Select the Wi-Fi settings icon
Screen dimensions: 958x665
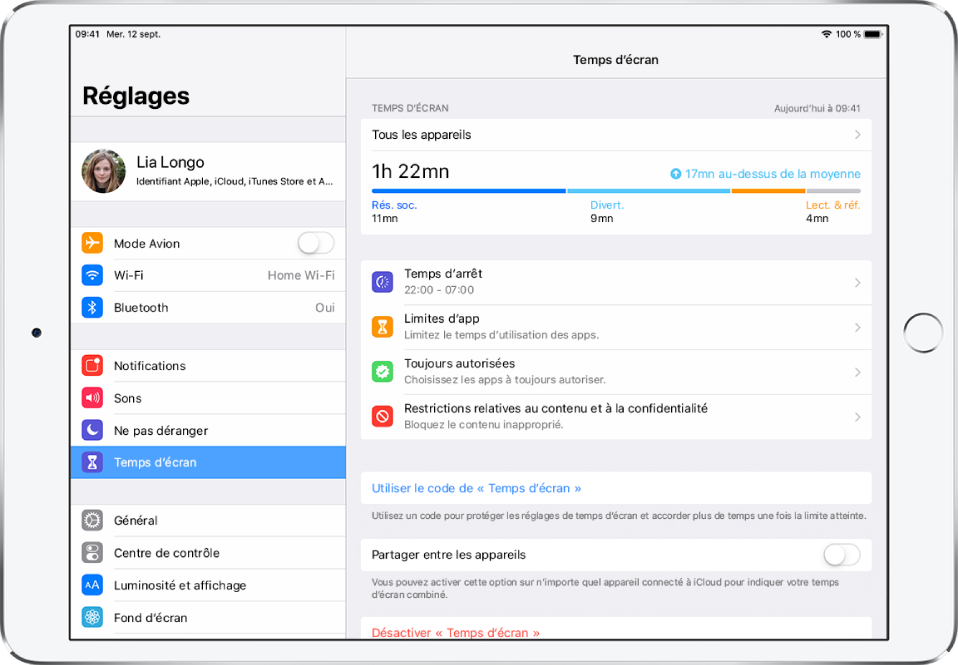click(x=92, y=275)
